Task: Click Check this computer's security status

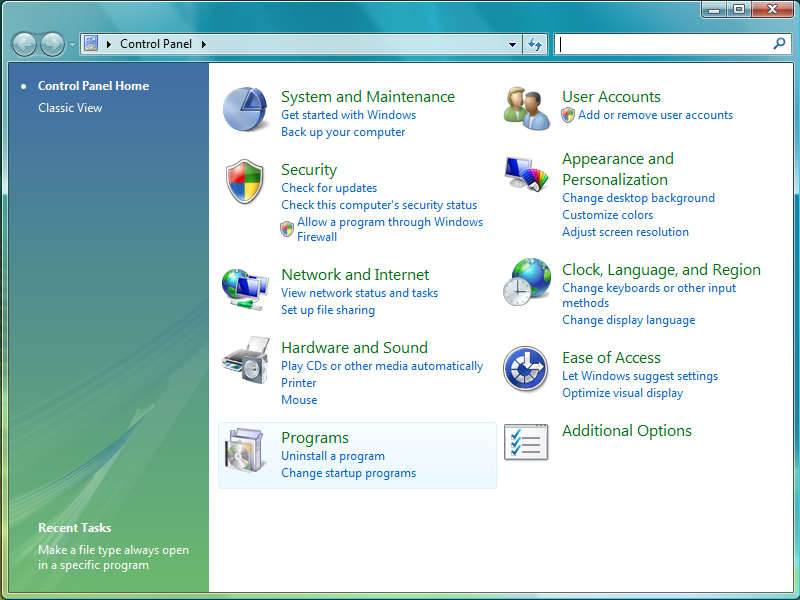Action: (x=379, y=205)
